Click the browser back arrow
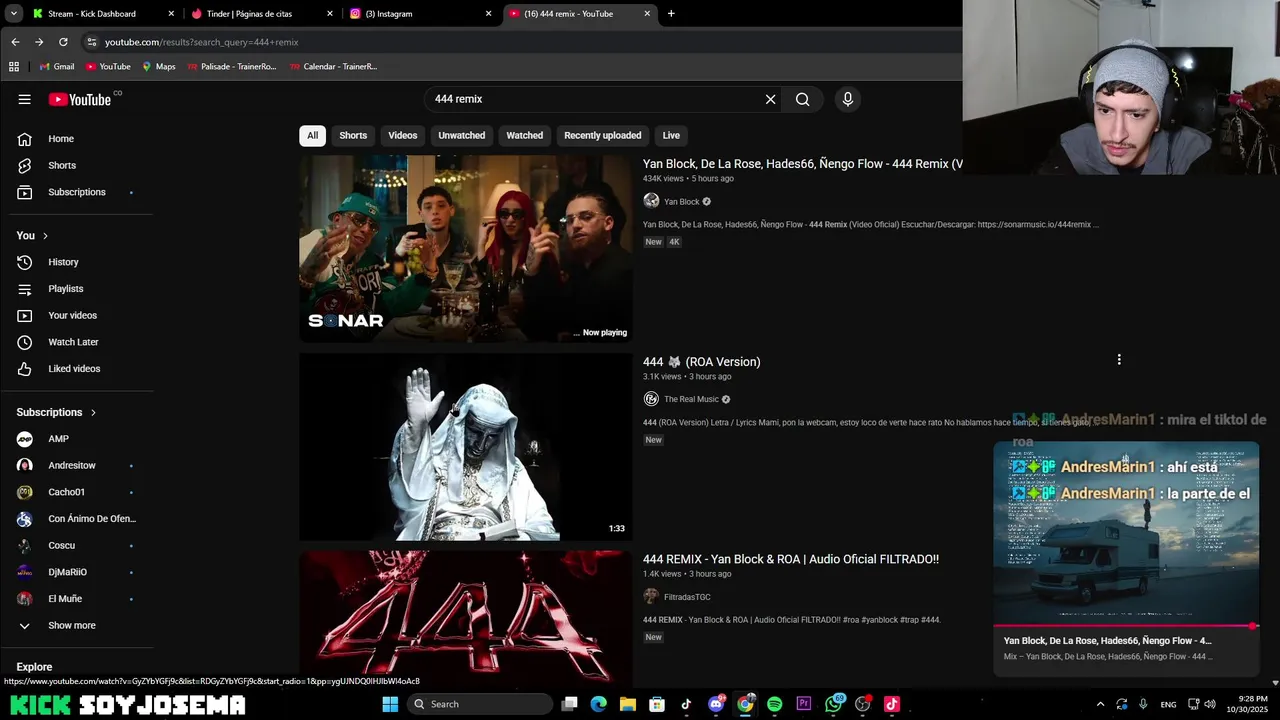1280x720 pixels. pyautogui.click(x=15, y=42)
